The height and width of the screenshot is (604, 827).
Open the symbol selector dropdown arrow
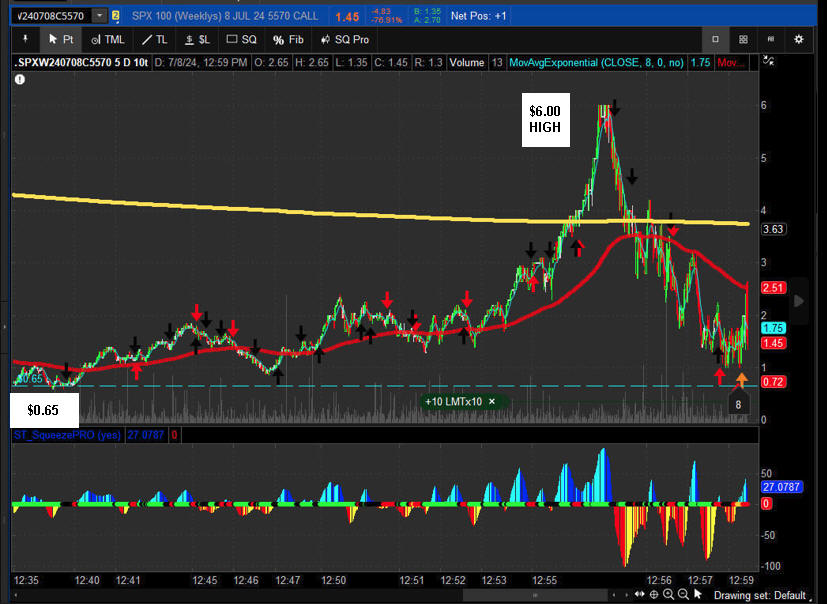(99, 16)
